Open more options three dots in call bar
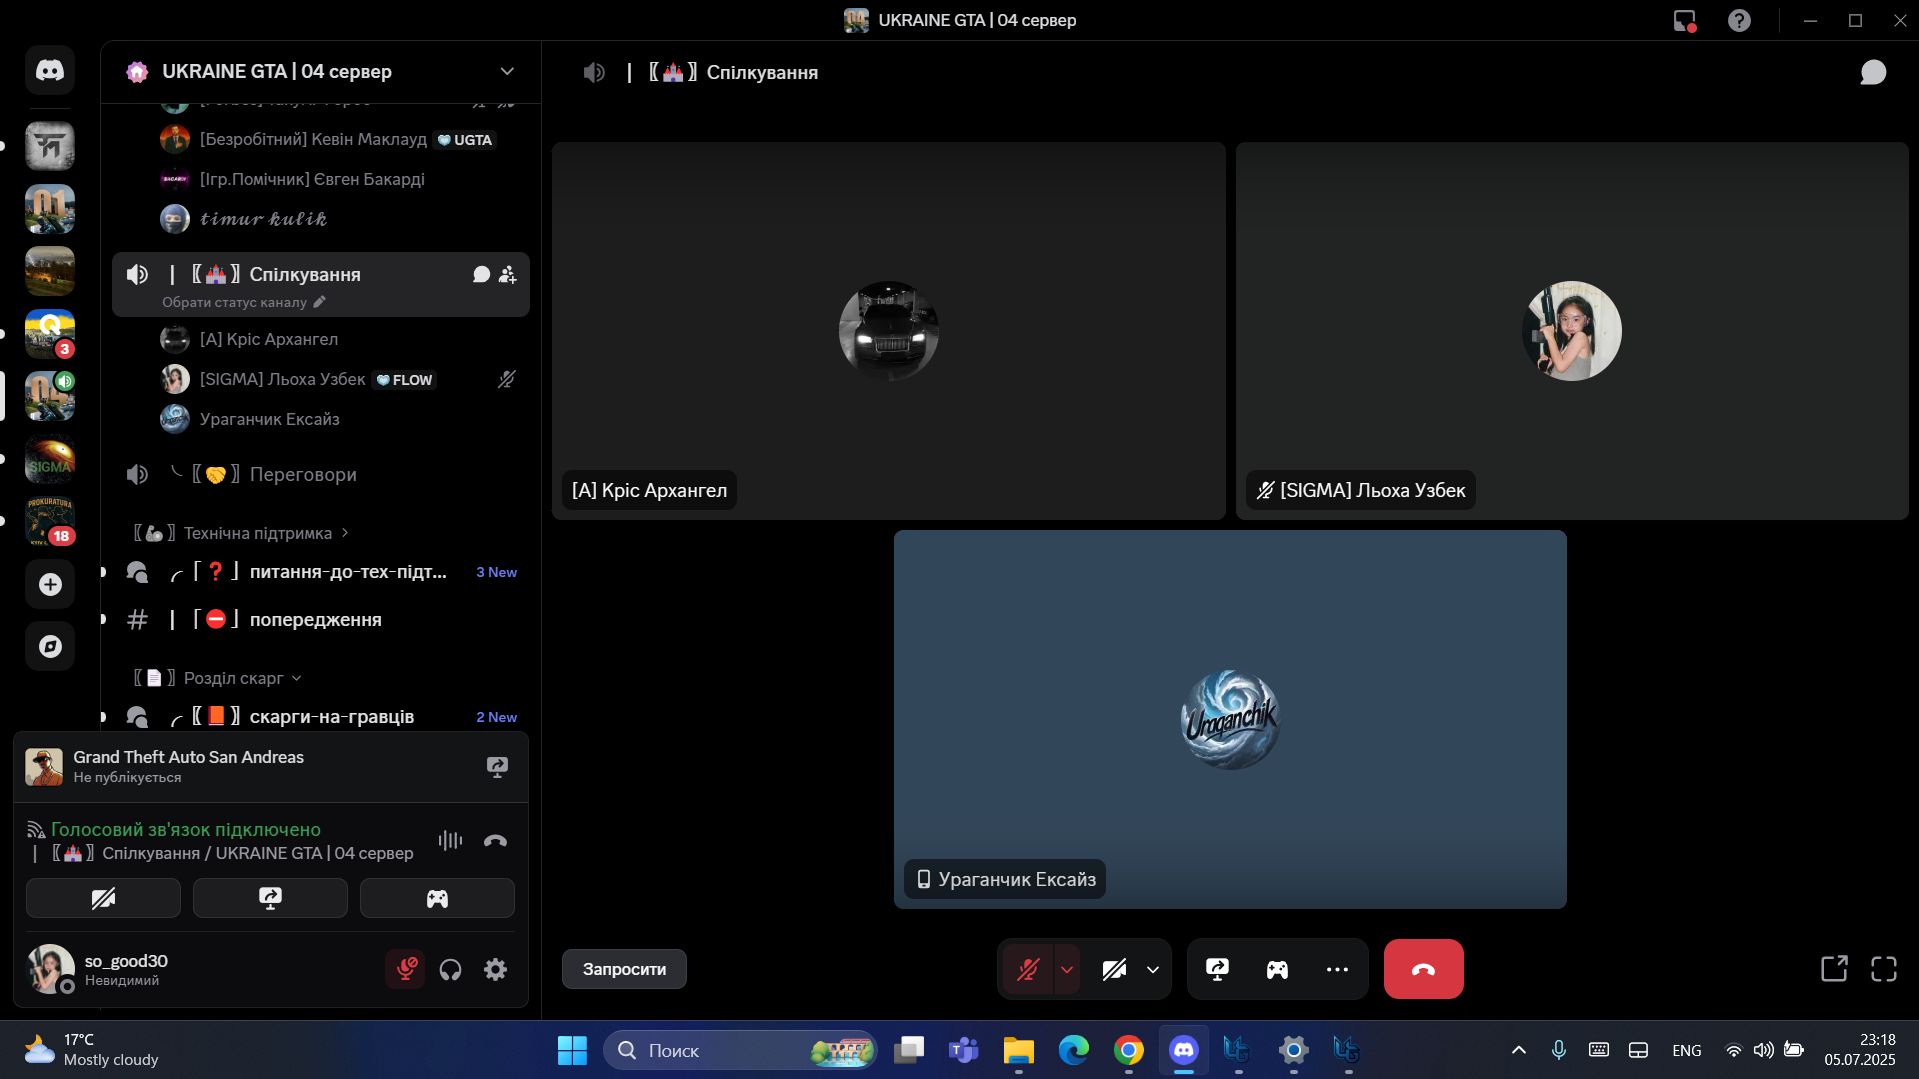This screenshot has height=1079, width=1919. [1337, 969]
